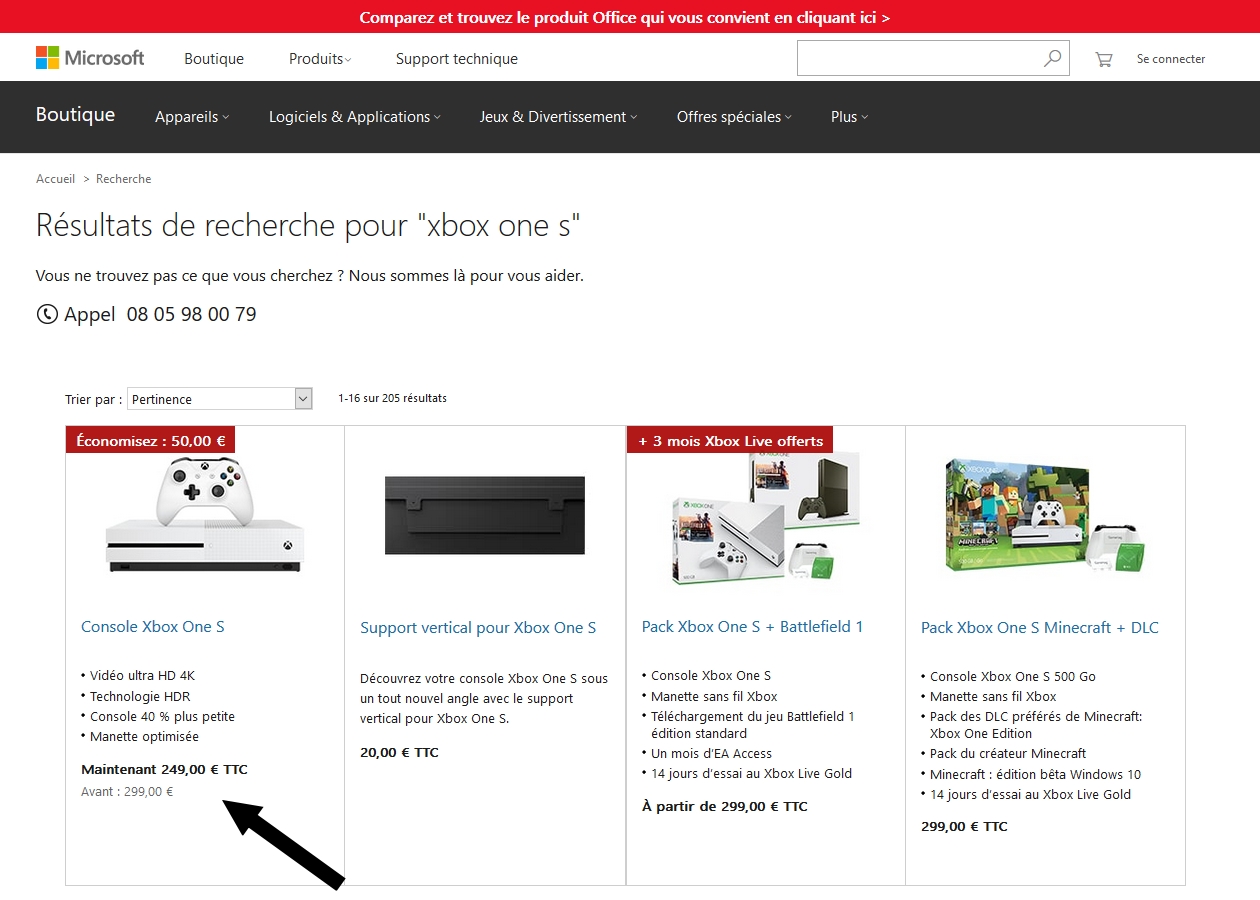The width and height of the screenshot is (1260, 900).
Task: Open the vertical stand product image
Action: pyautogui.click(x=485, y=515)
